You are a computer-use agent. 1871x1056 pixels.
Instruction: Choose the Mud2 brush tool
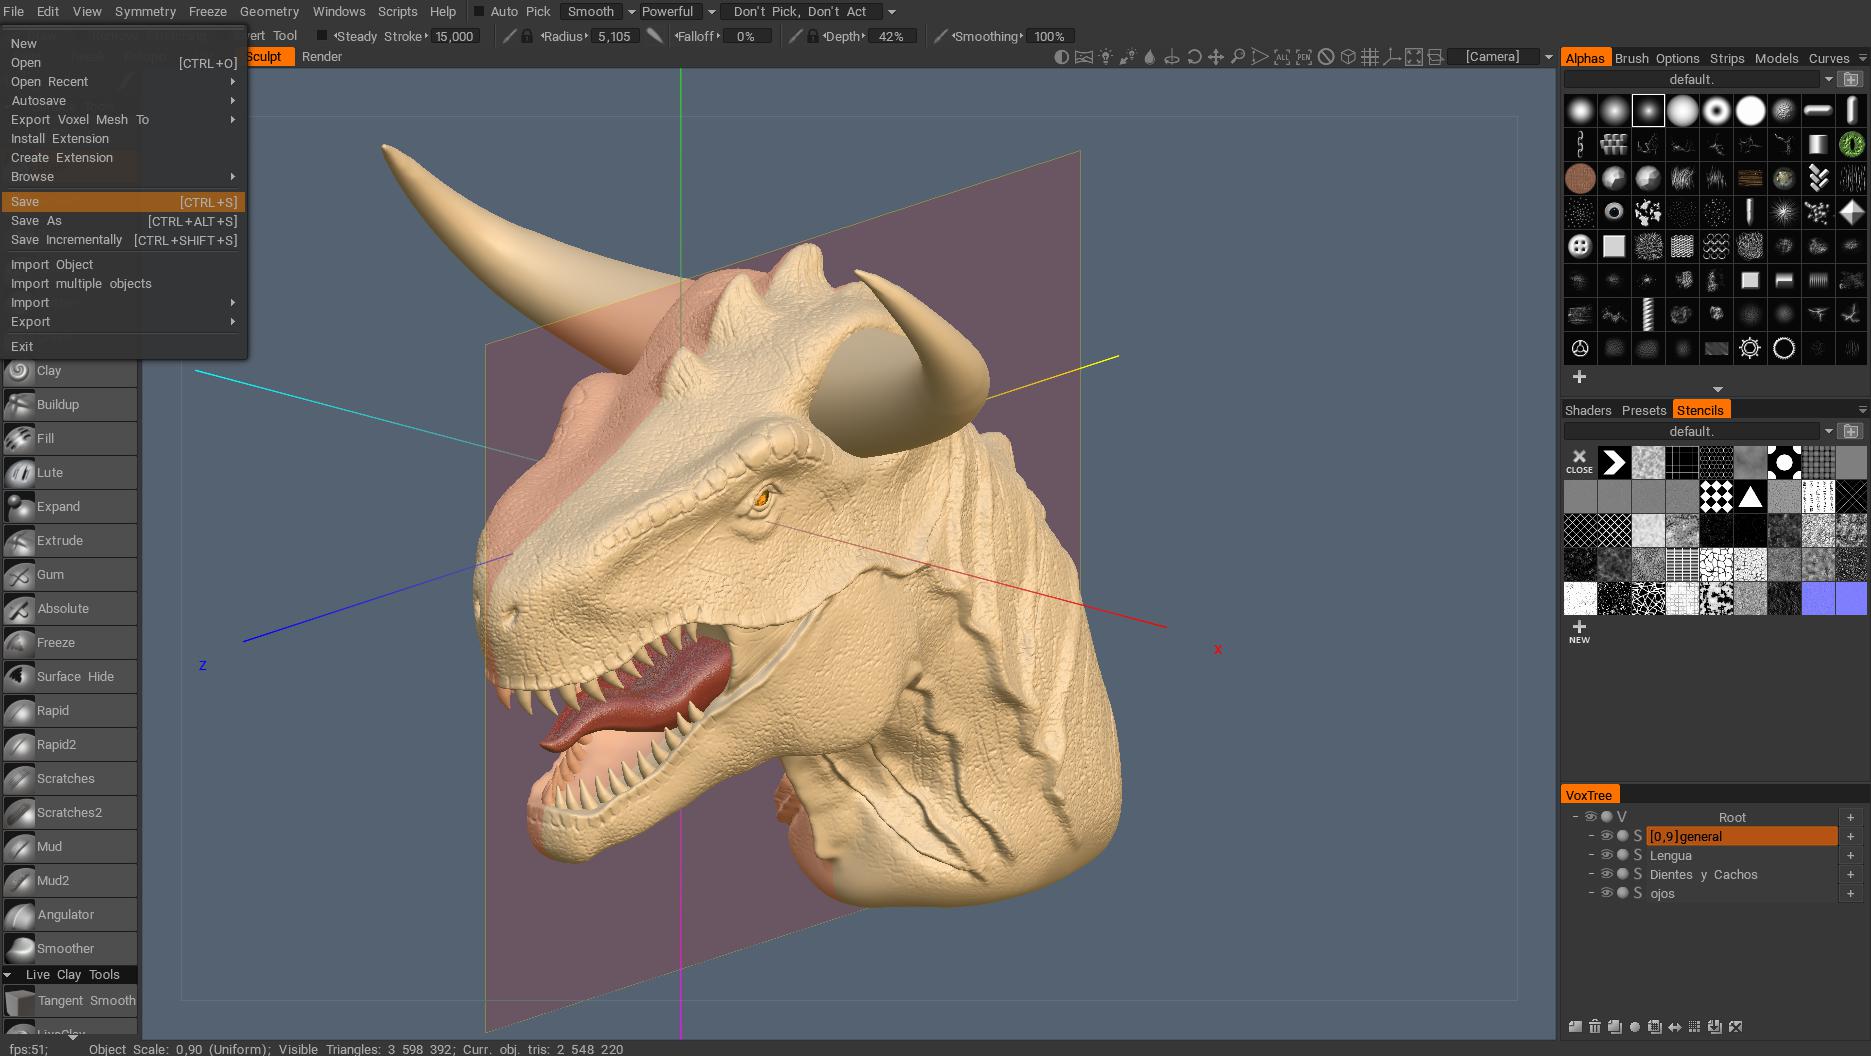(x=69, y=881)
